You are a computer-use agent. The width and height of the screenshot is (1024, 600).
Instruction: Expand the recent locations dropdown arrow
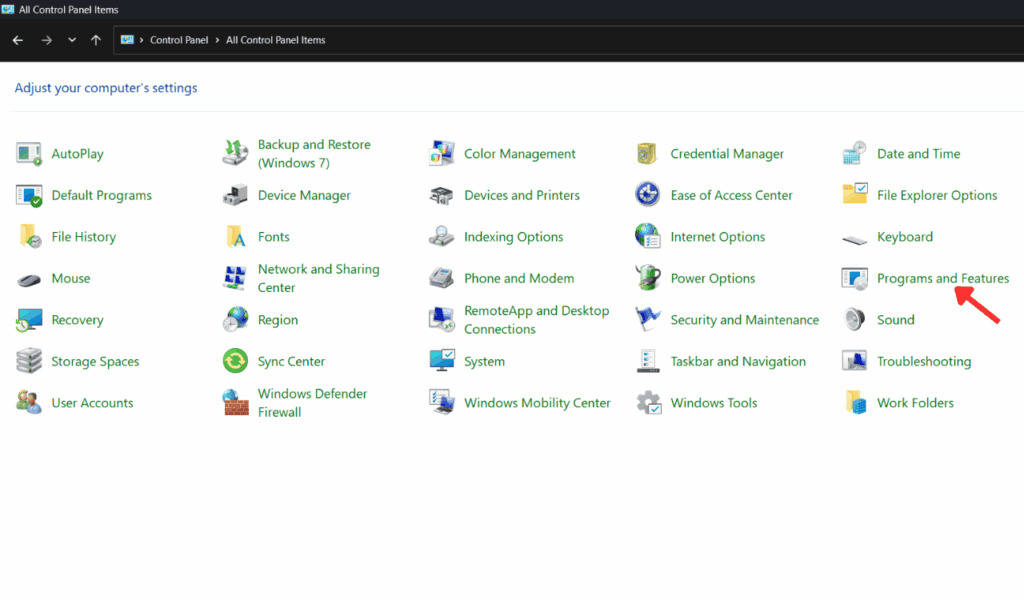[x=72, y=40]
